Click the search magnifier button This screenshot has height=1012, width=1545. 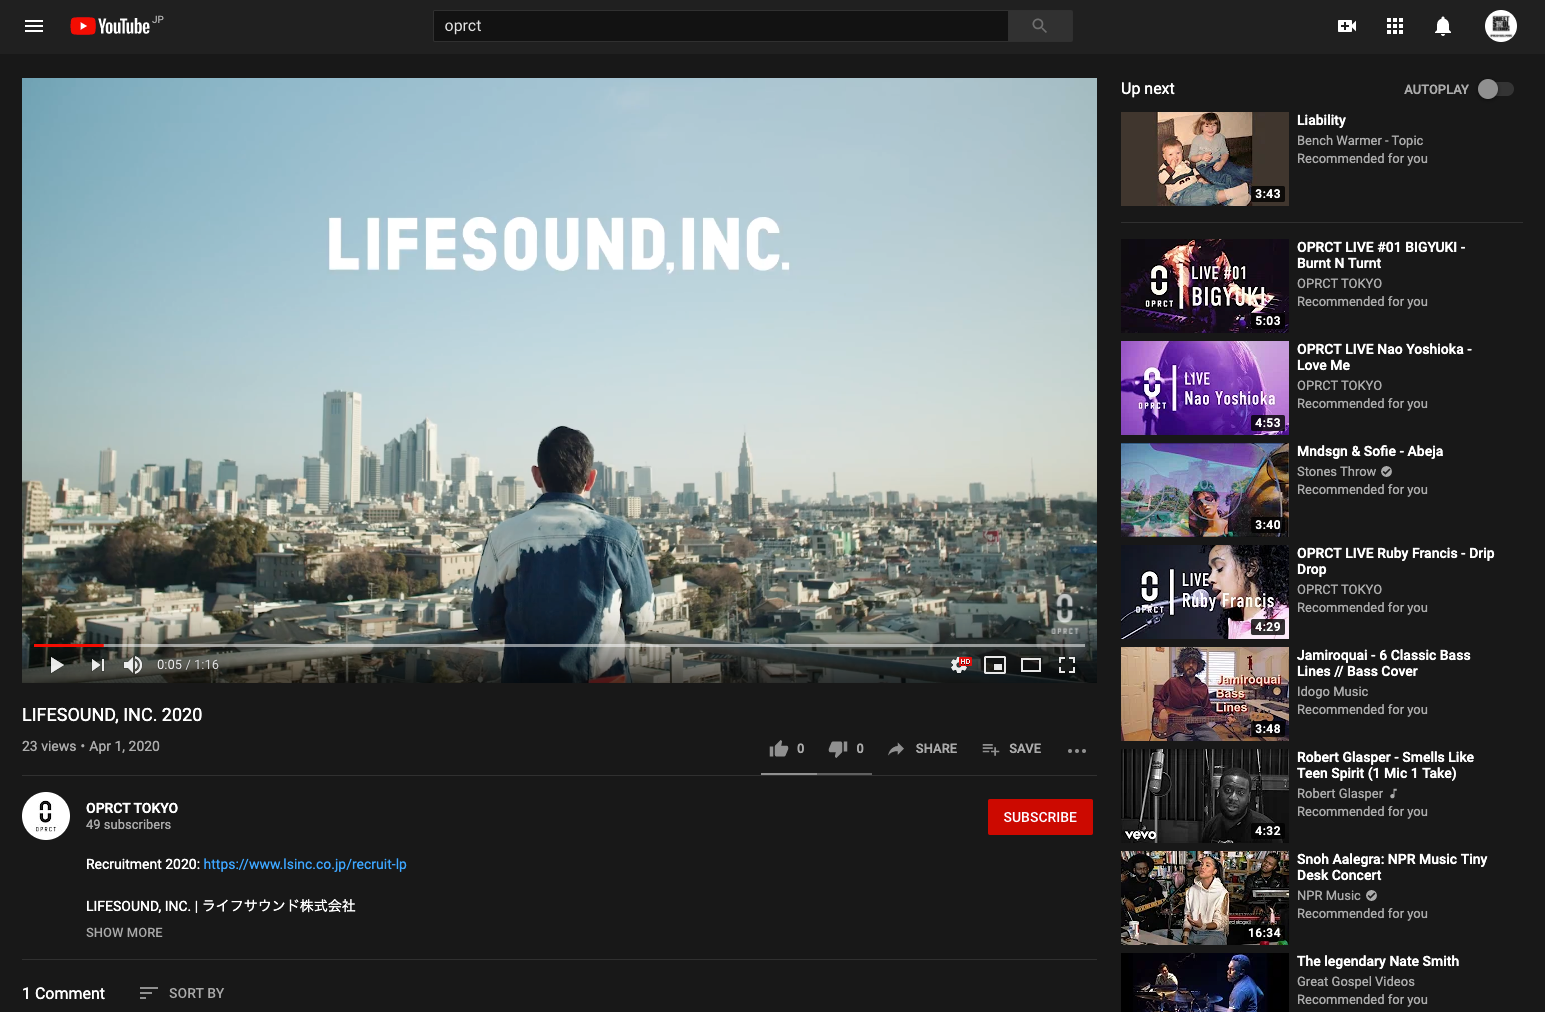(1040, 26)
